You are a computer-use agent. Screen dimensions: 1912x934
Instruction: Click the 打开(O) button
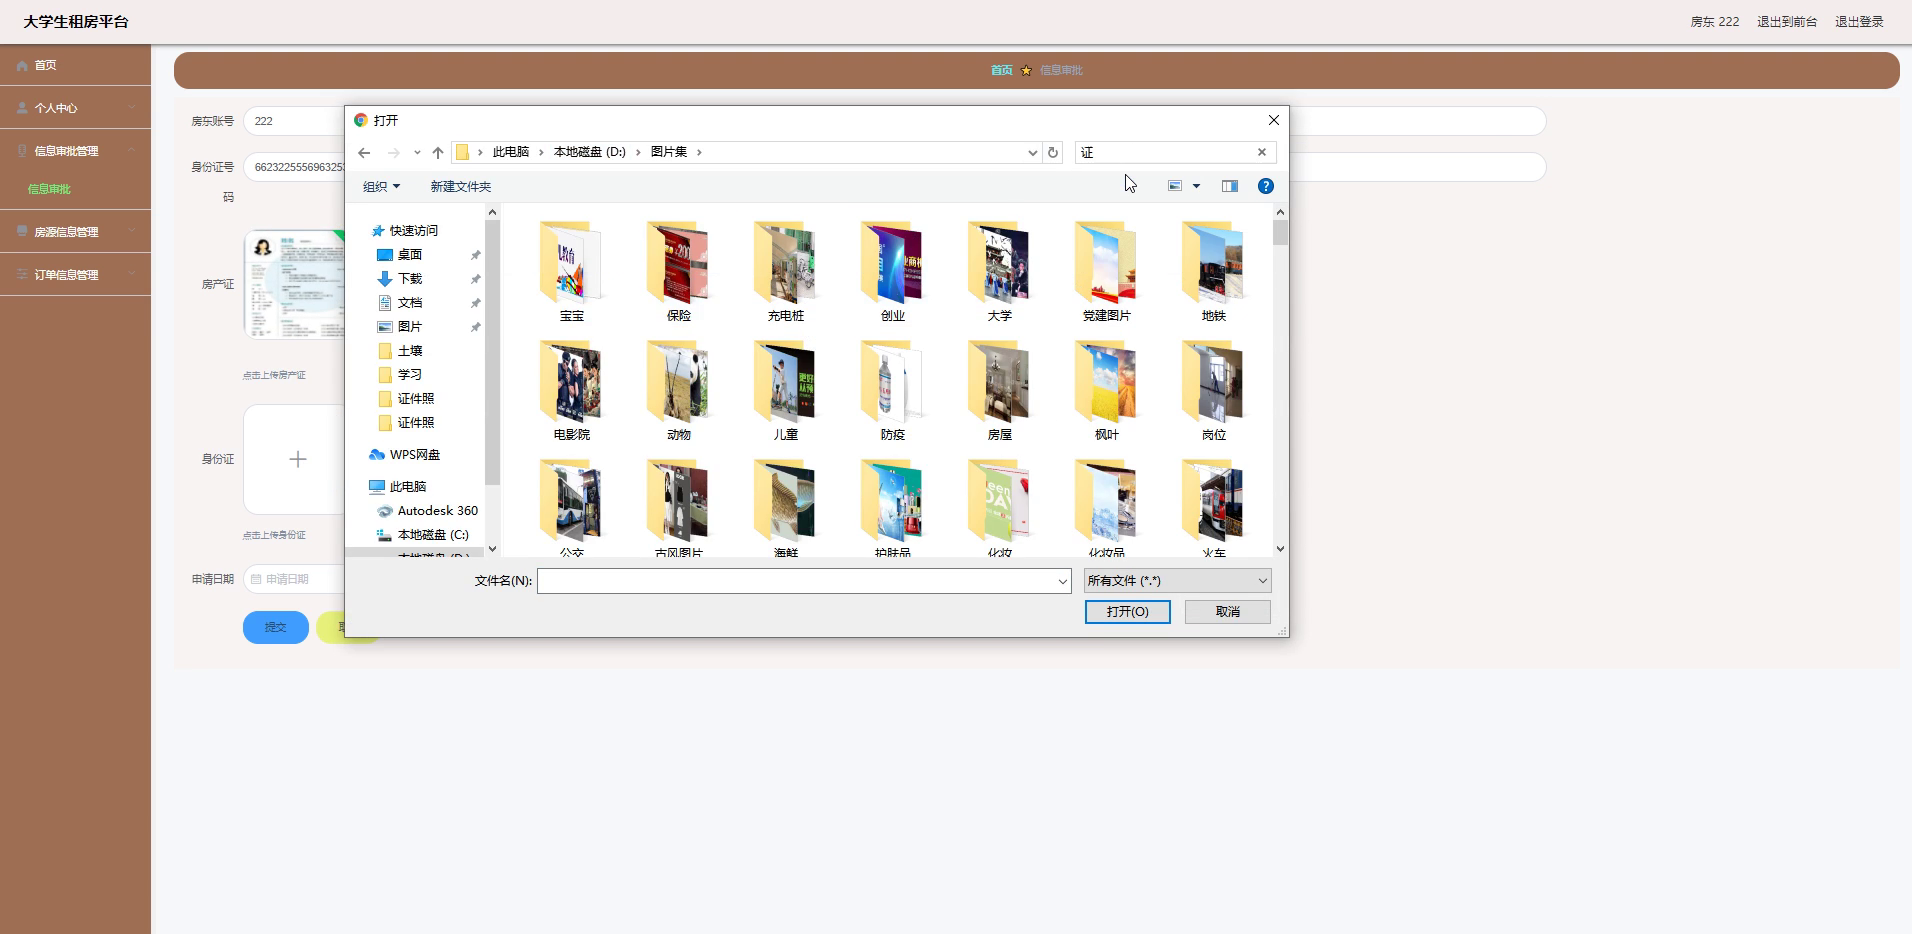click(x=1127, y=611)
